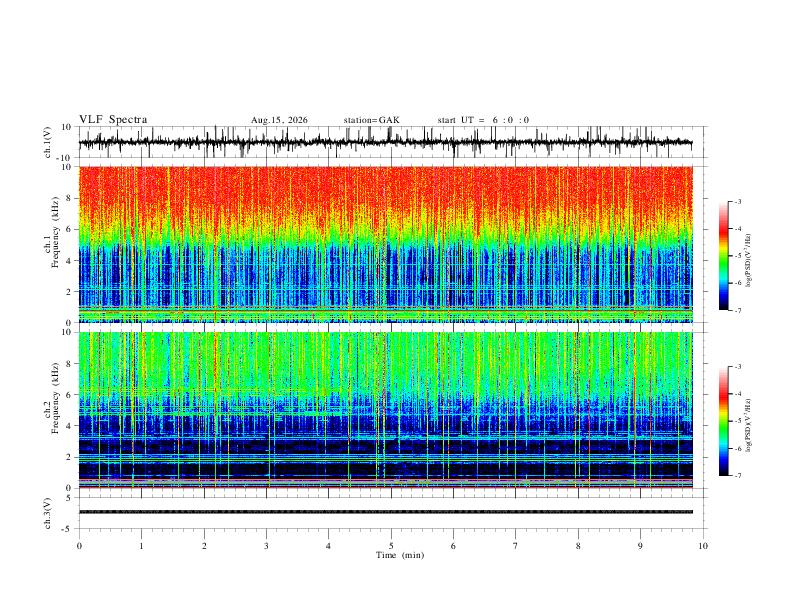Click the ch.1 color scale bar

tap(723, 256)
